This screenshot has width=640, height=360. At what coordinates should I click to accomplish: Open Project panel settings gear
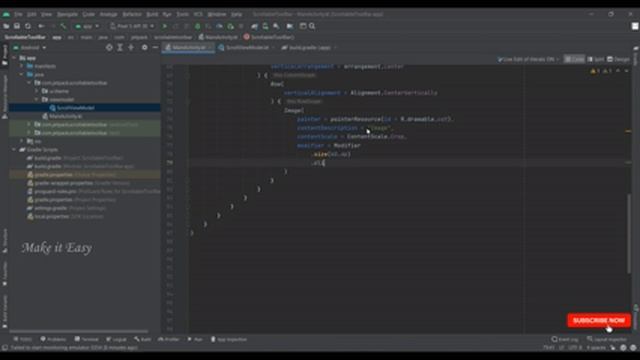(x=144, y=48)
